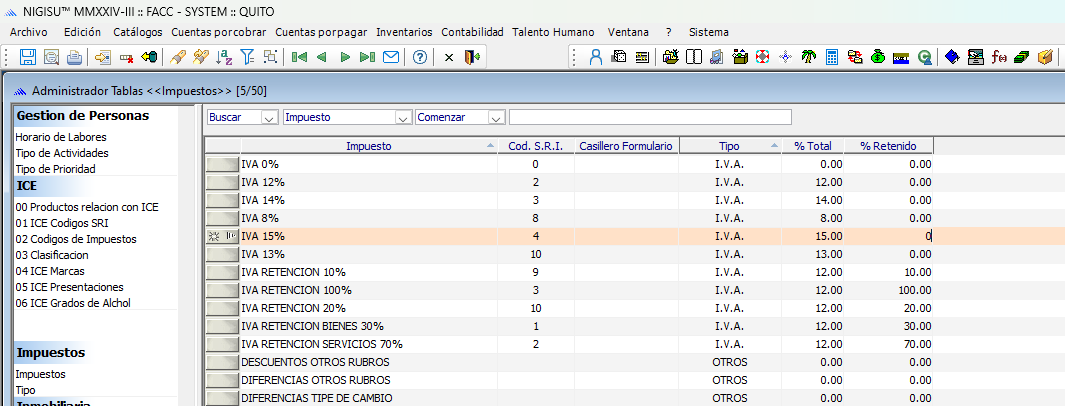Click the A-Z sort icon
The height and width of the screenshot is (406, 1065).
pos(225,57)
